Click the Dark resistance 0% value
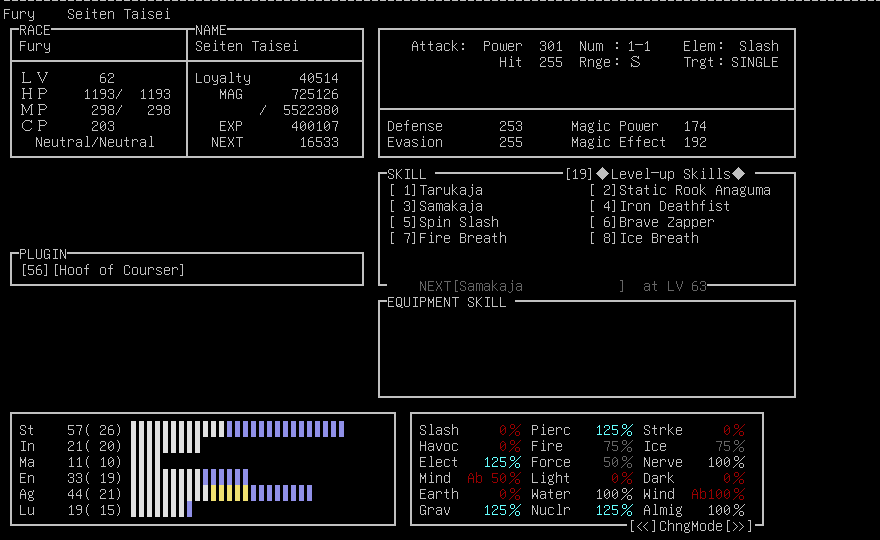 coord(734,478)
